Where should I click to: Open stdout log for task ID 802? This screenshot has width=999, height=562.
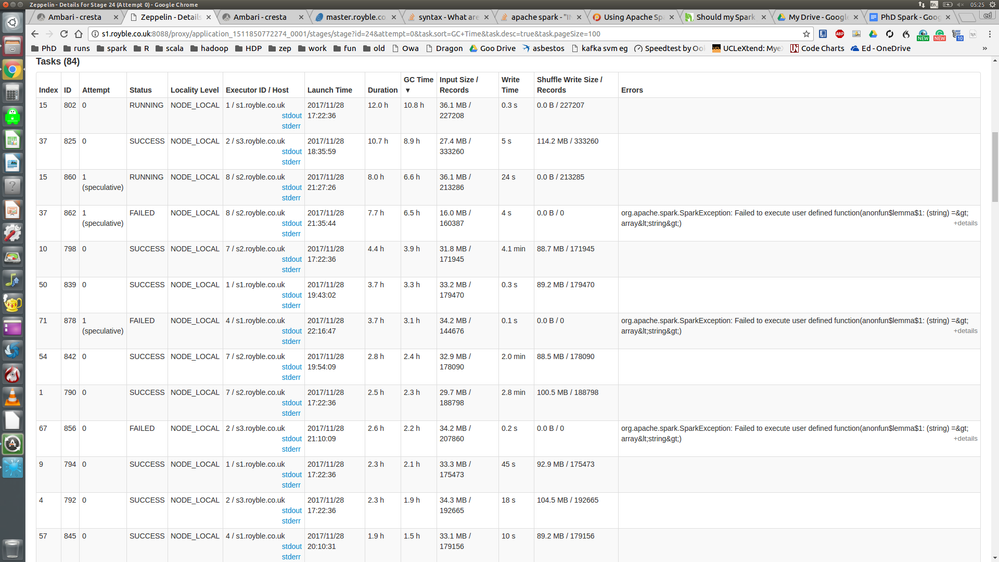[x=291, y=116]
